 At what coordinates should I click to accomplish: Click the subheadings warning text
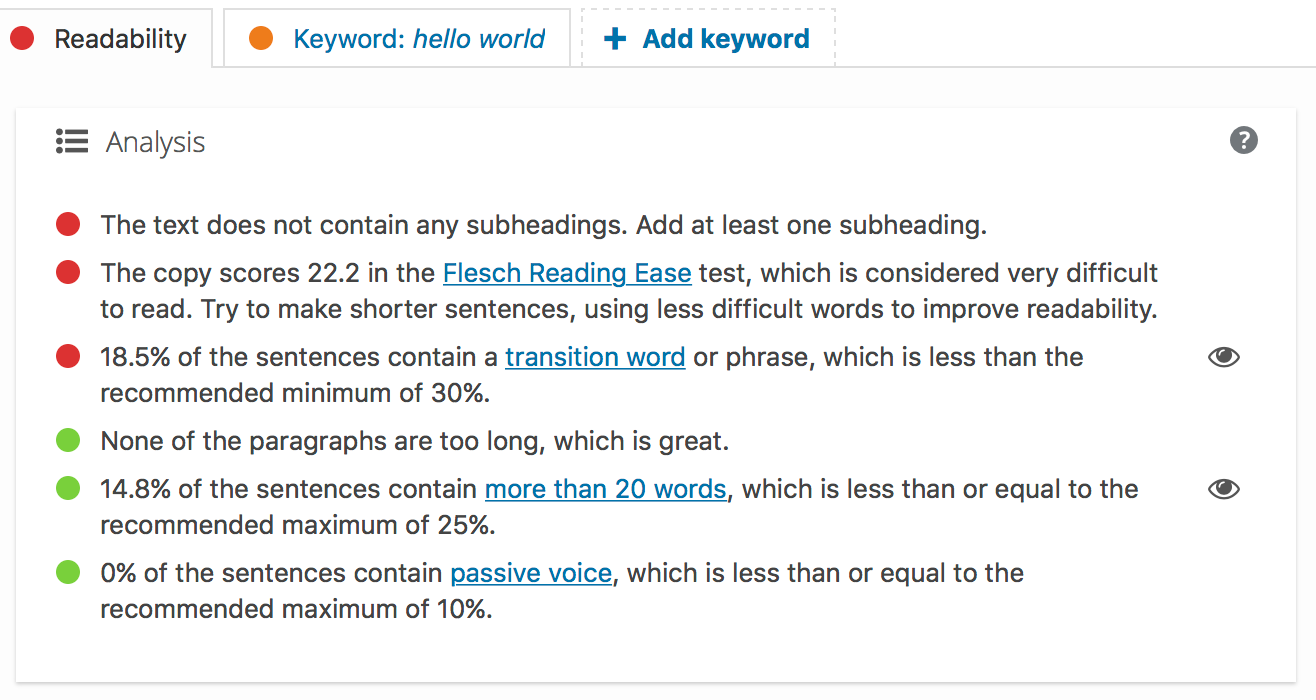pyautogui.click(x=543, y=225)
